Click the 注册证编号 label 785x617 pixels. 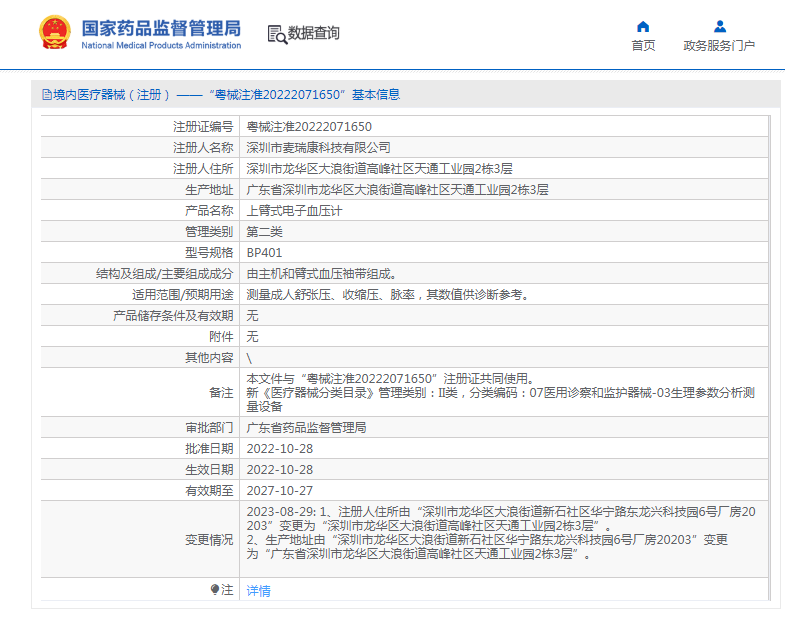203,127
